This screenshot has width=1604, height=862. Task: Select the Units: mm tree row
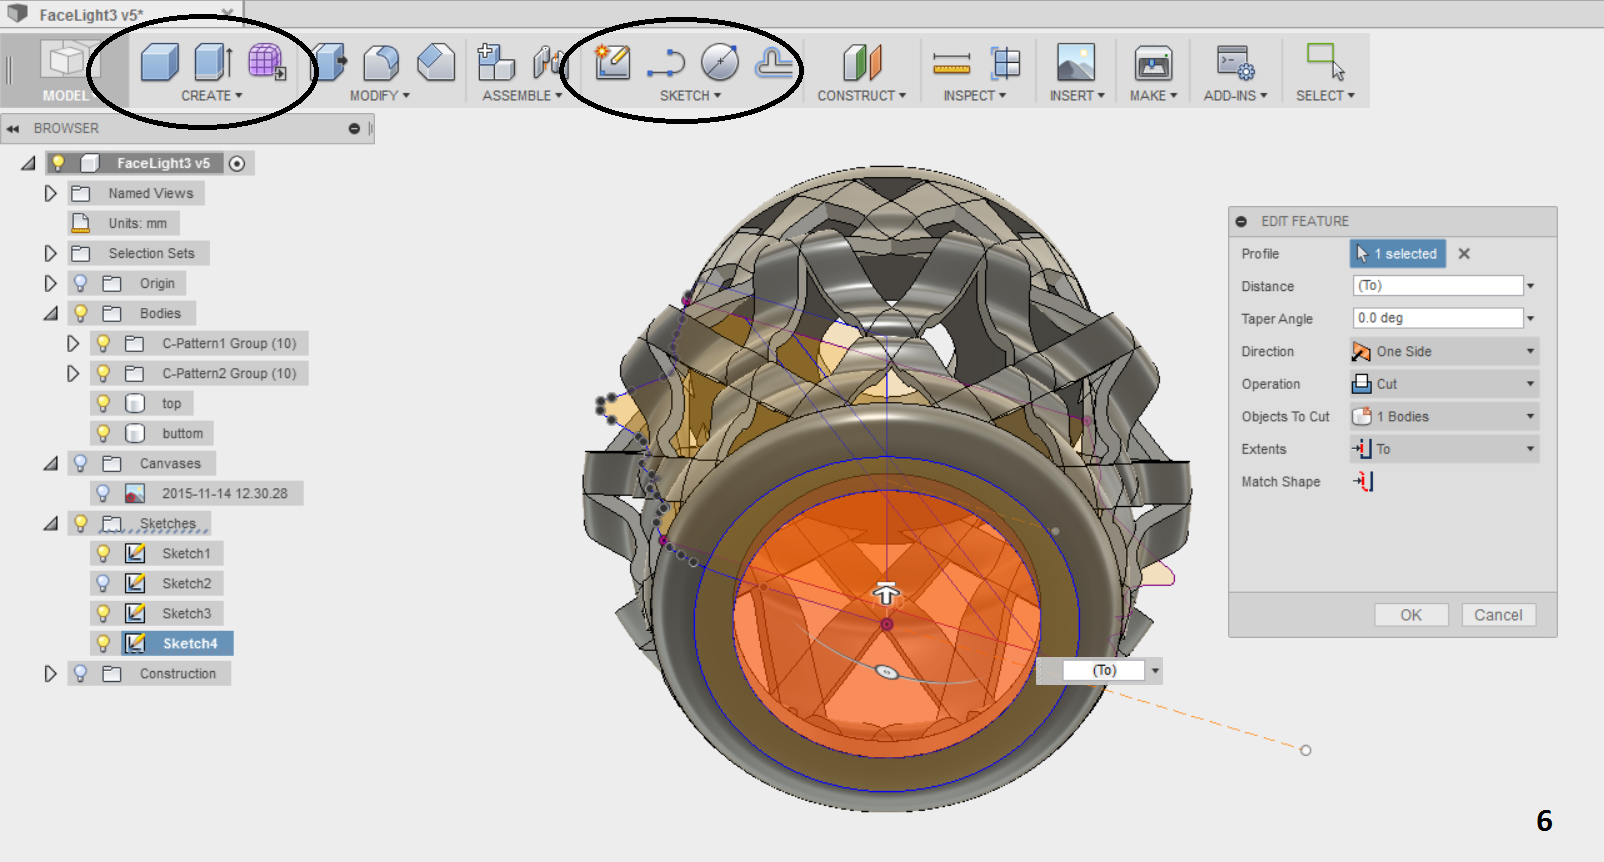(x=124, y=223)
